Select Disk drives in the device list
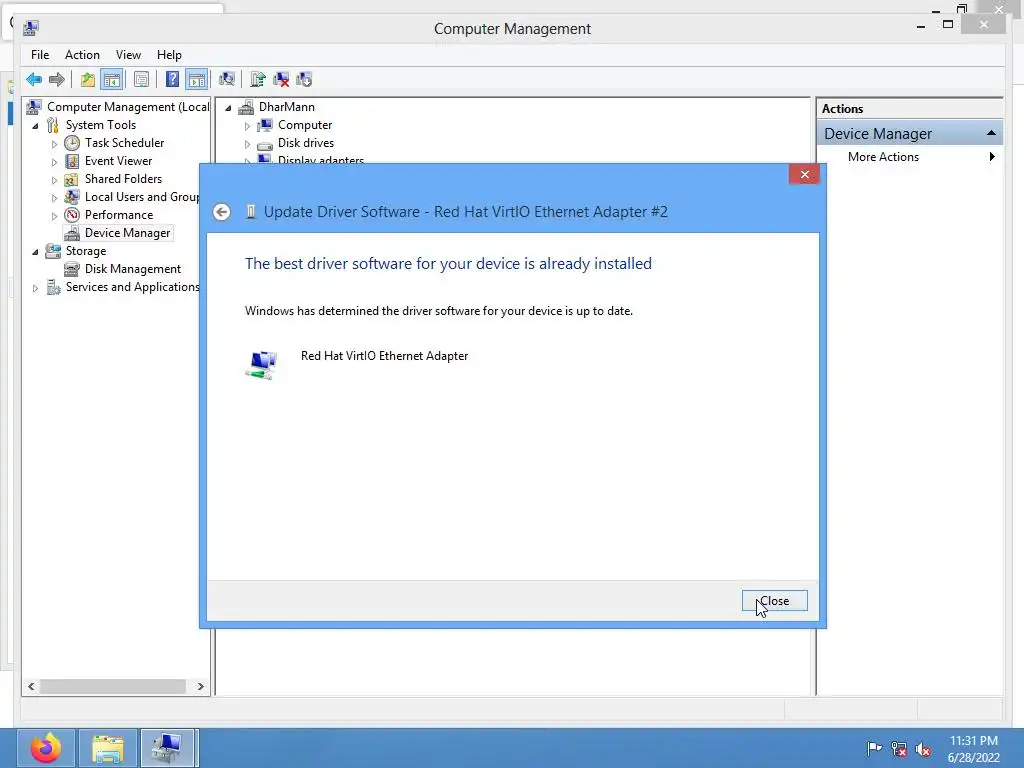 point(306,143)
